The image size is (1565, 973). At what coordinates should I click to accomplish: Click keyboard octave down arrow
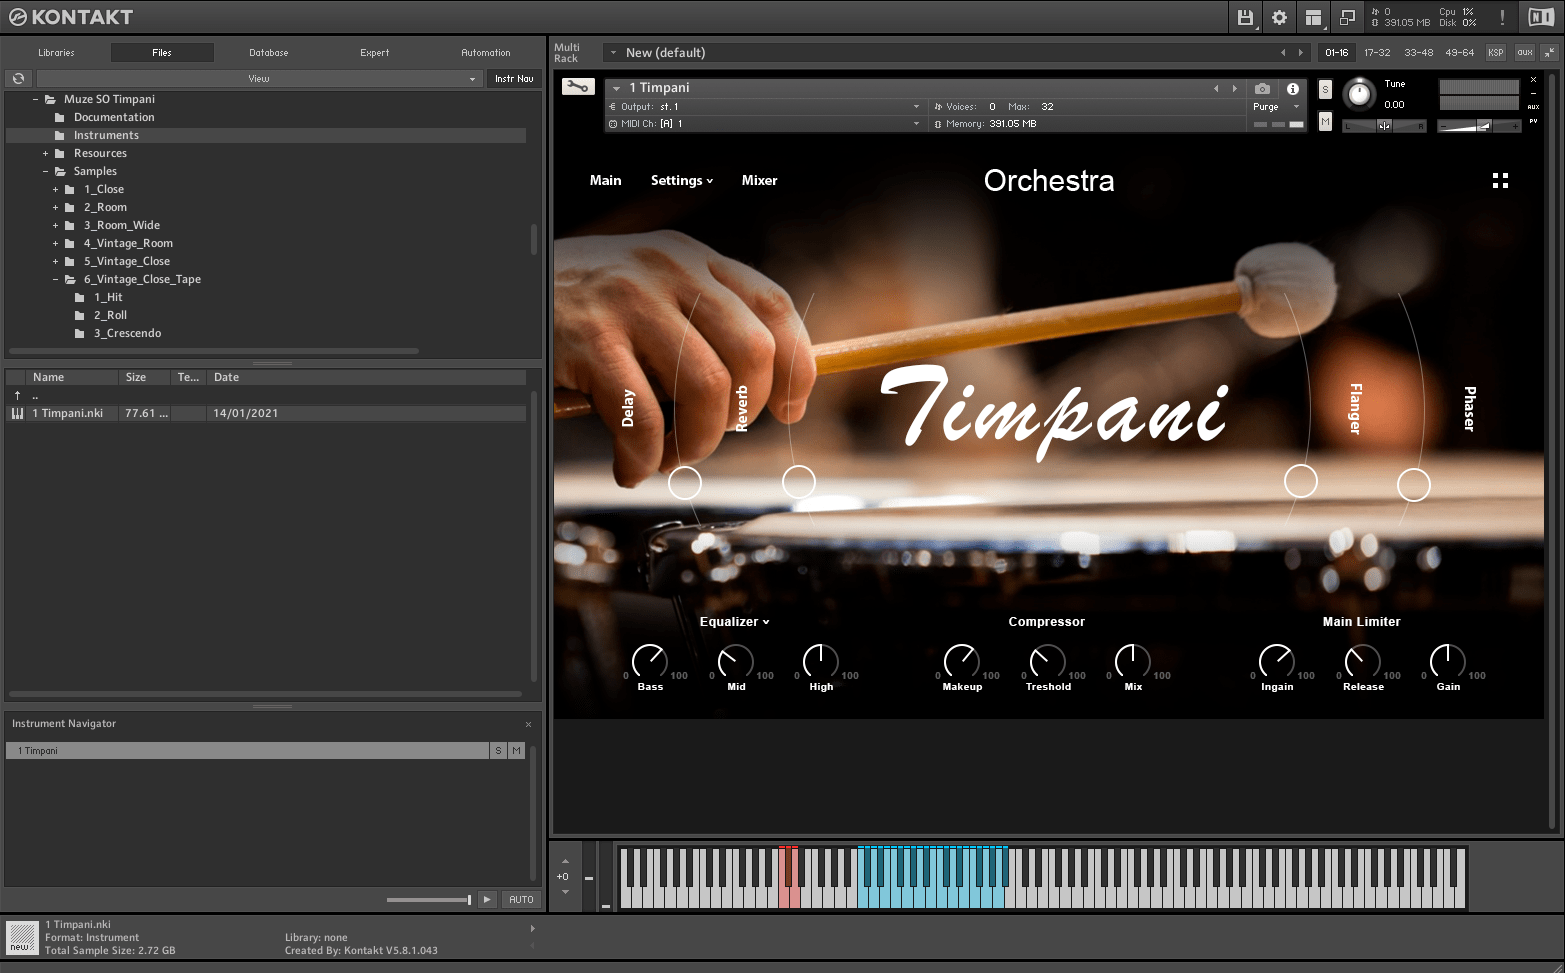tap(565, 892)
